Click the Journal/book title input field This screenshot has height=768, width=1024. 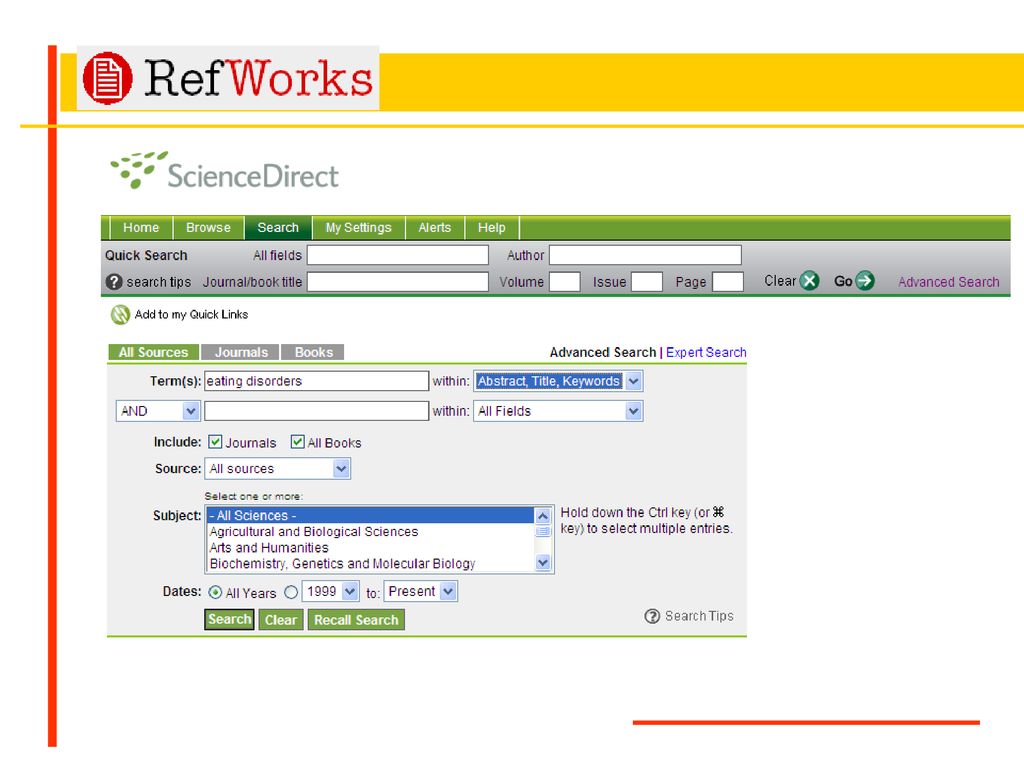(398, 281)
